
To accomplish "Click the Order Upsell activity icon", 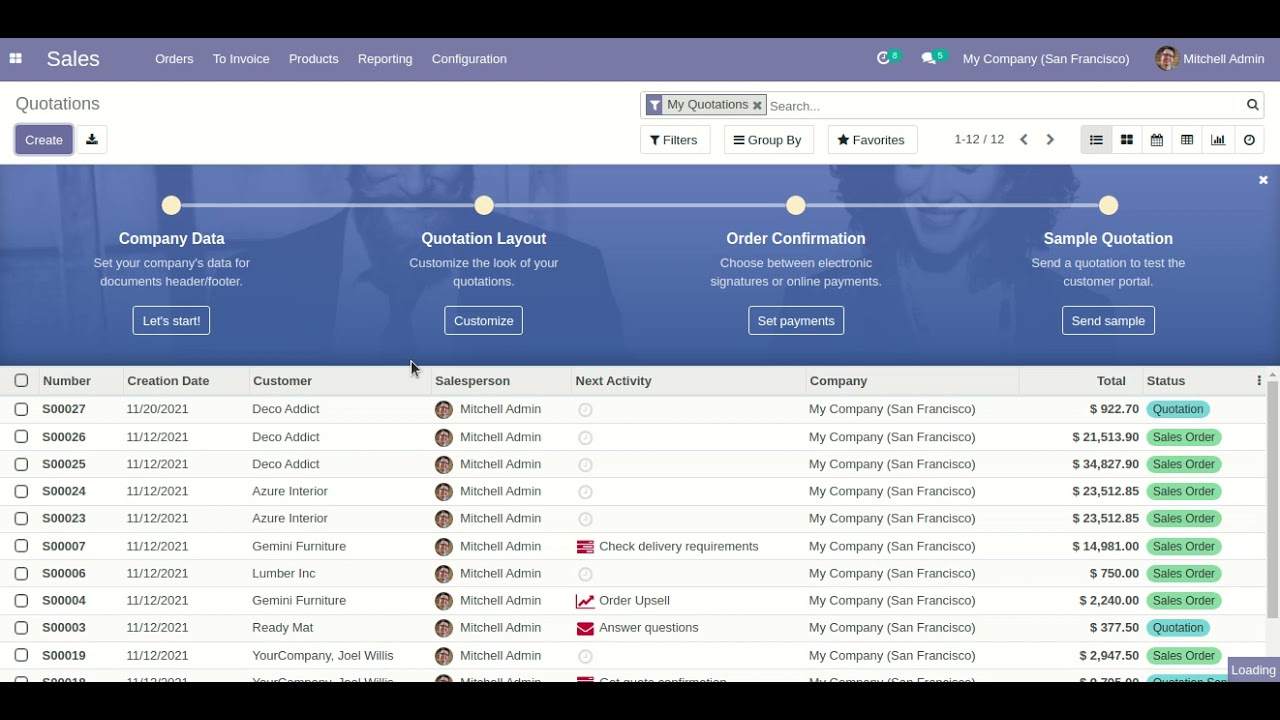I will 585,601.
